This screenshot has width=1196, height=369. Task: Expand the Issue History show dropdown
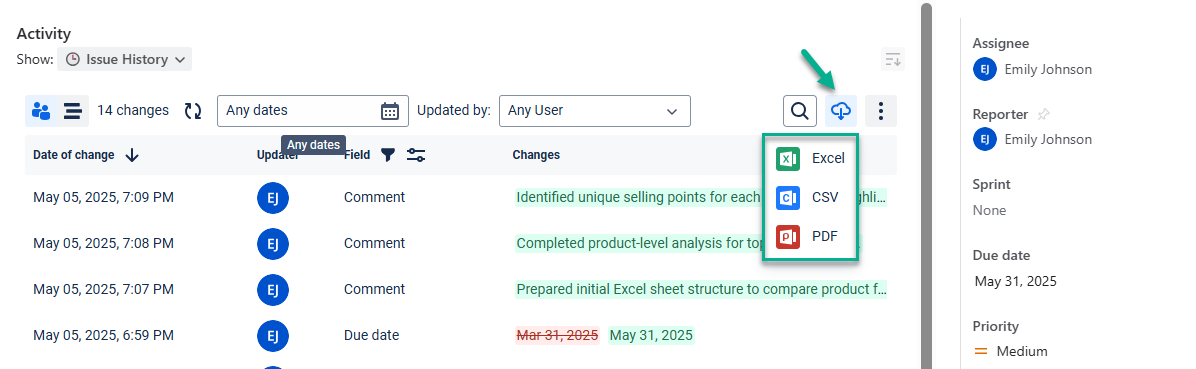124,59
